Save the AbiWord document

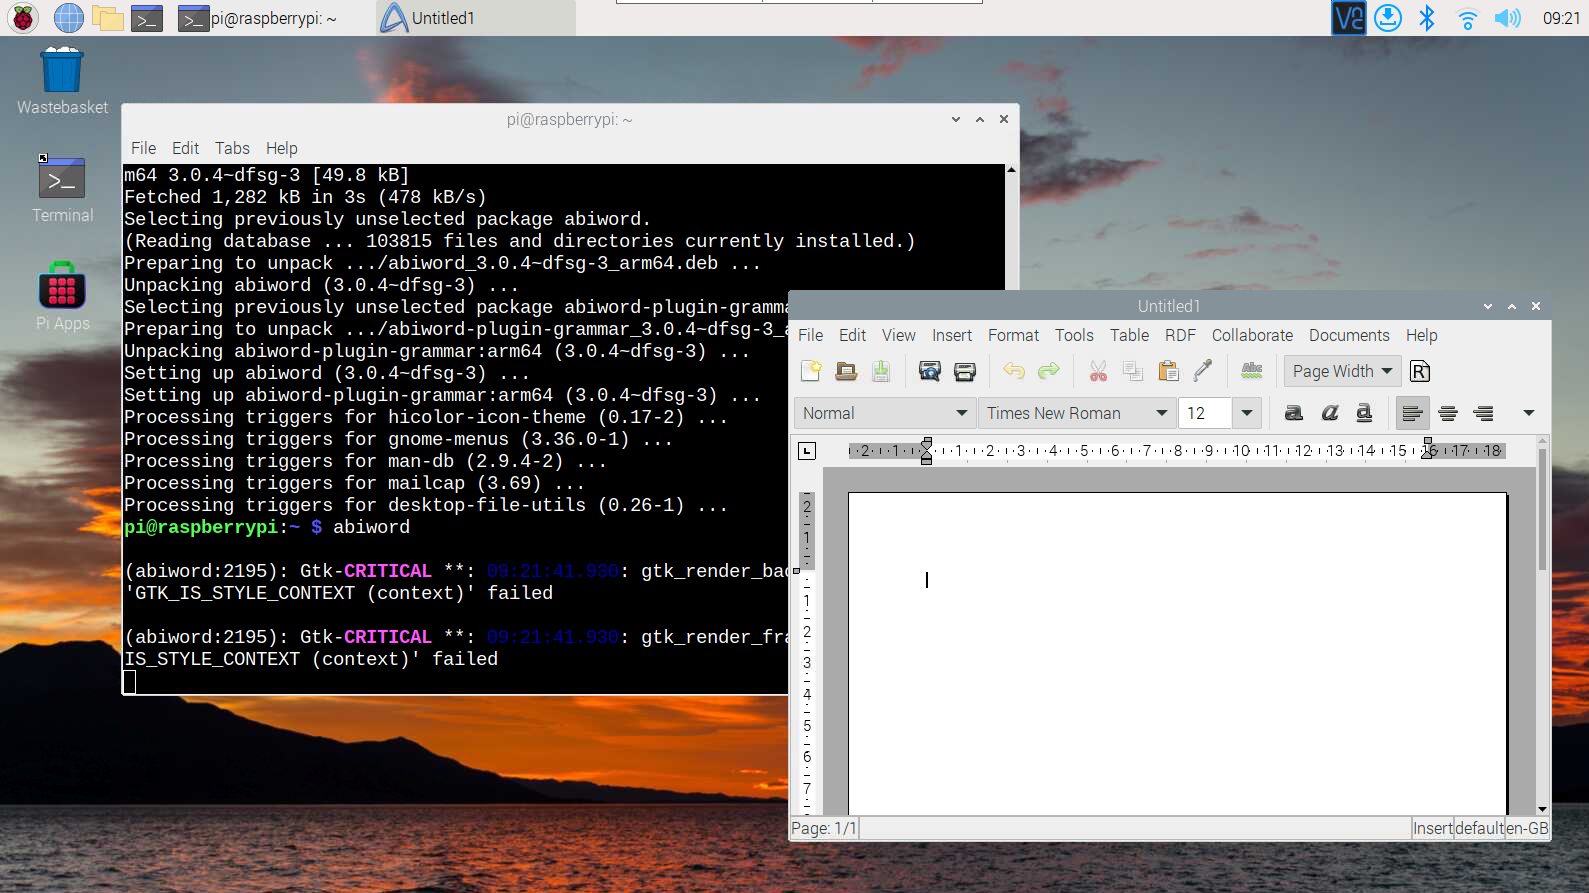coord(881,371)
